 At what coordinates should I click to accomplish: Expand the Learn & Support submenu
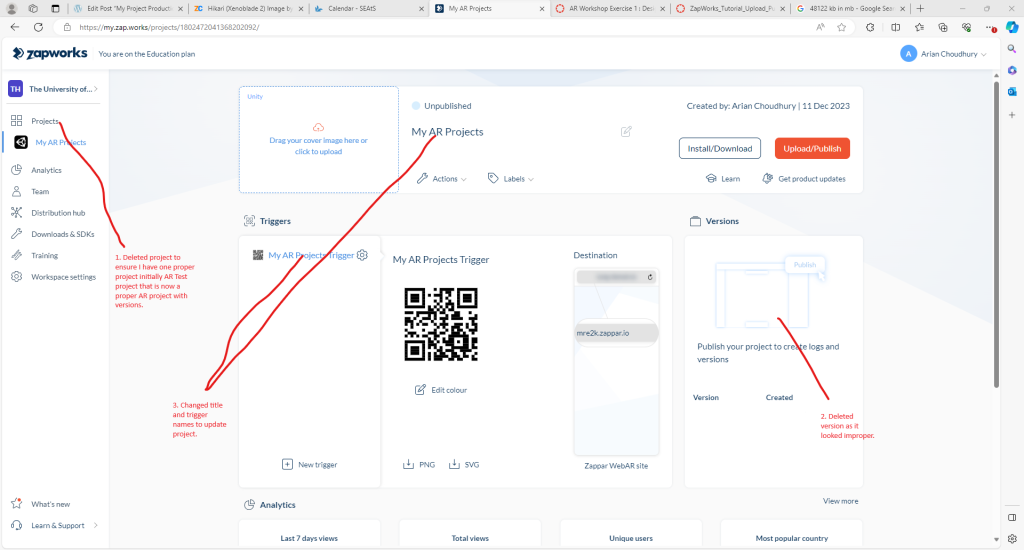click(x=95, y=525)
